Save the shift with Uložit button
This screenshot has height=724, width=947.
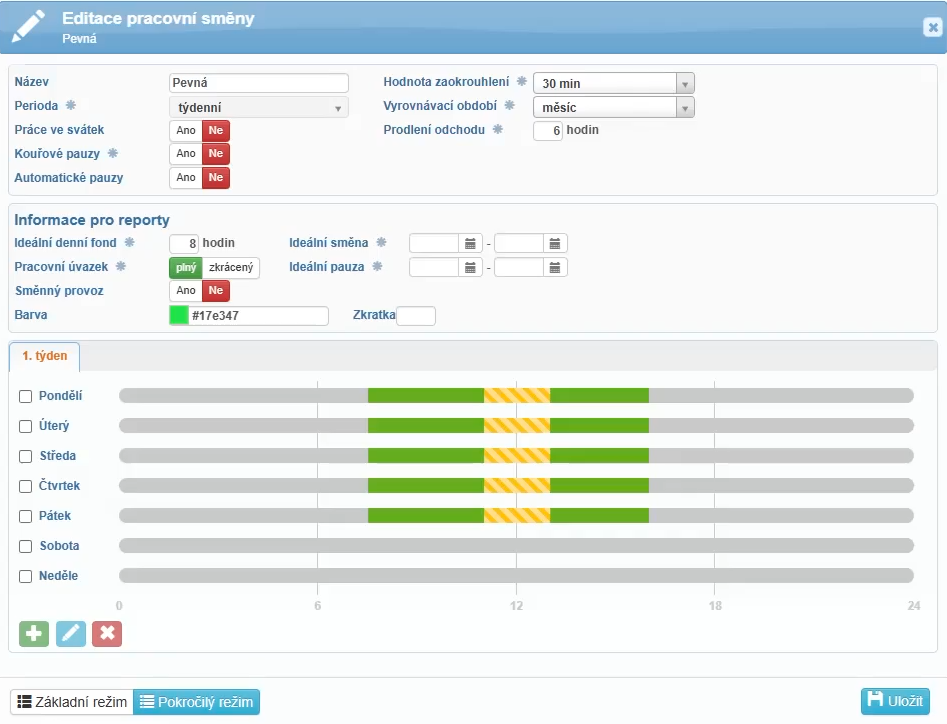tap(894, 701)
